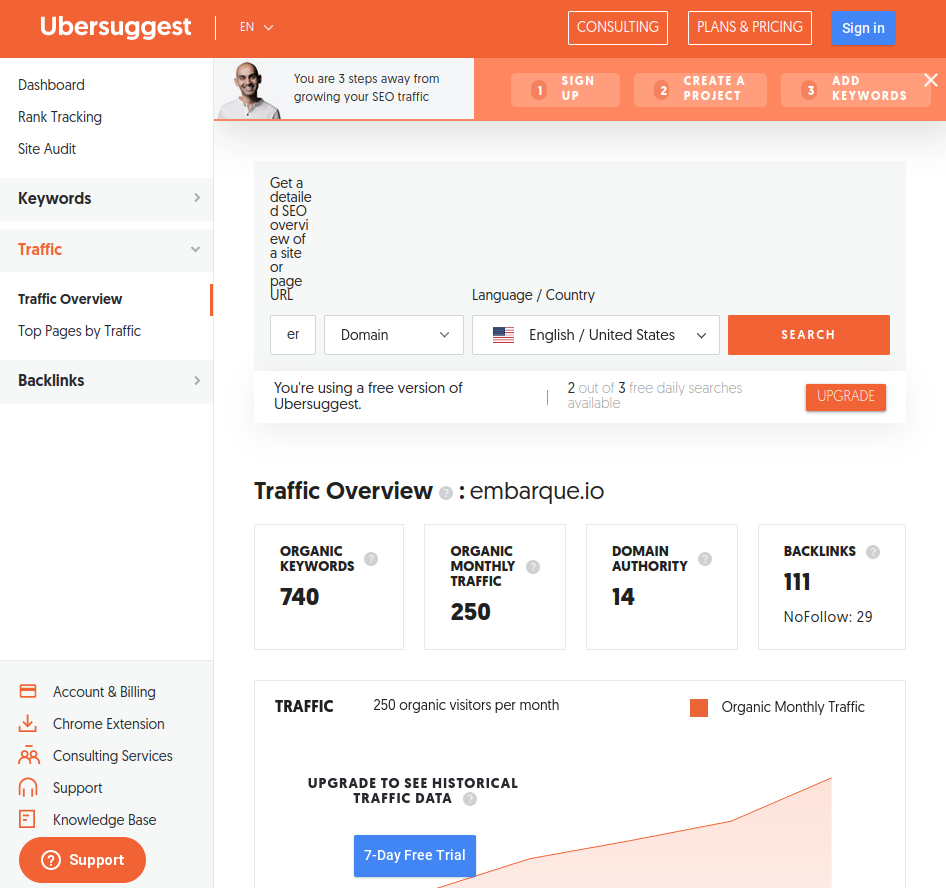
Task: Click the Backlinks value 111
Action: pyautogui.click(x=797, y=582)
